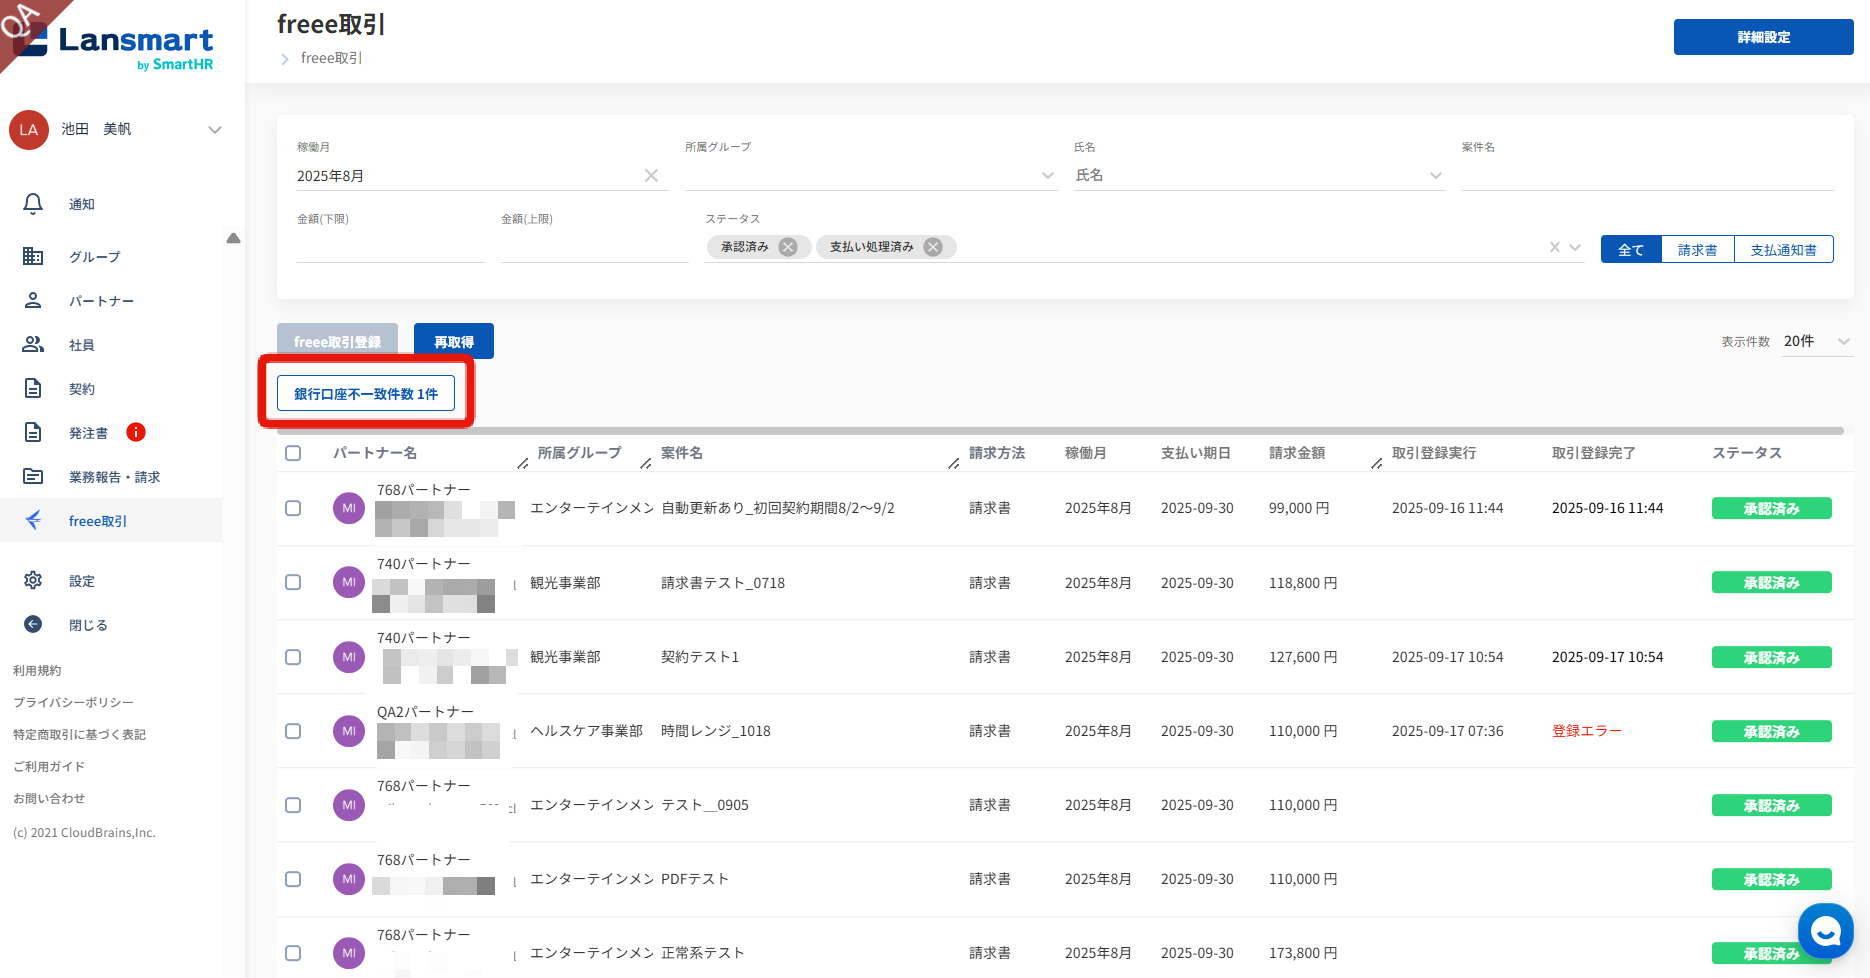Click the 再取得 button
The height and width of the screenshot is (978, 1870).
click(454, 341)
